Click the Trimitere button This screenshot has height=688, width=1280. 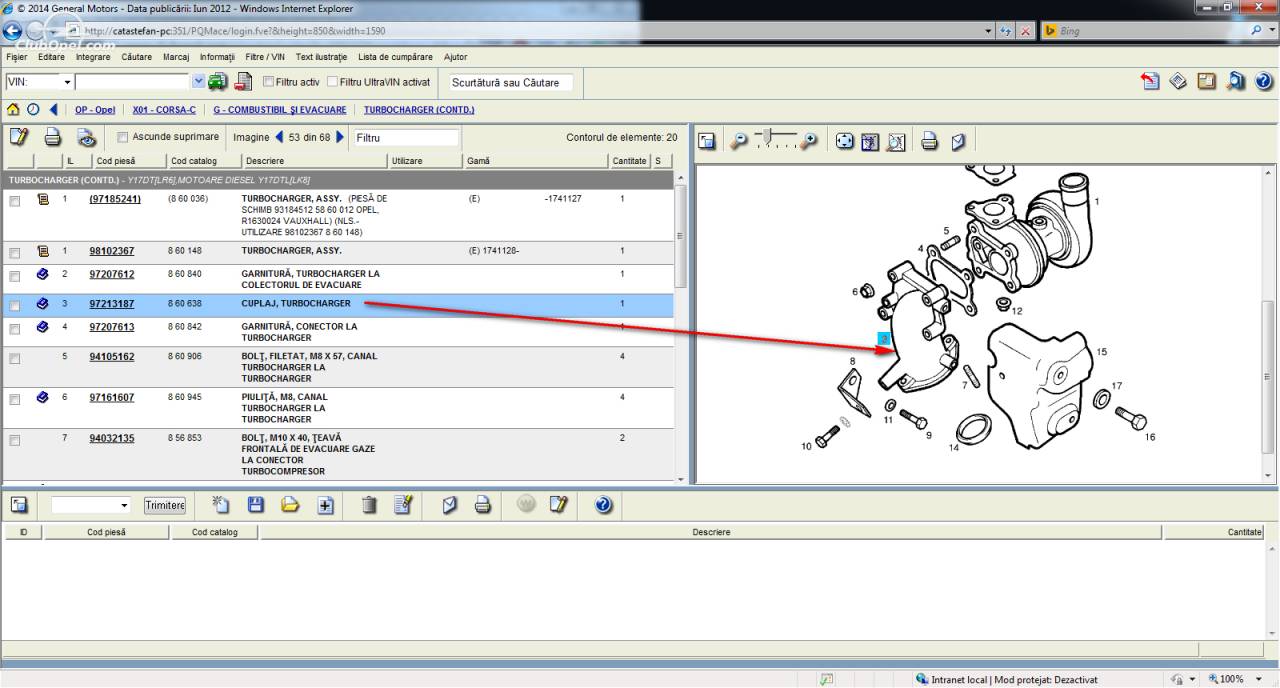click(x=165, y=506)
